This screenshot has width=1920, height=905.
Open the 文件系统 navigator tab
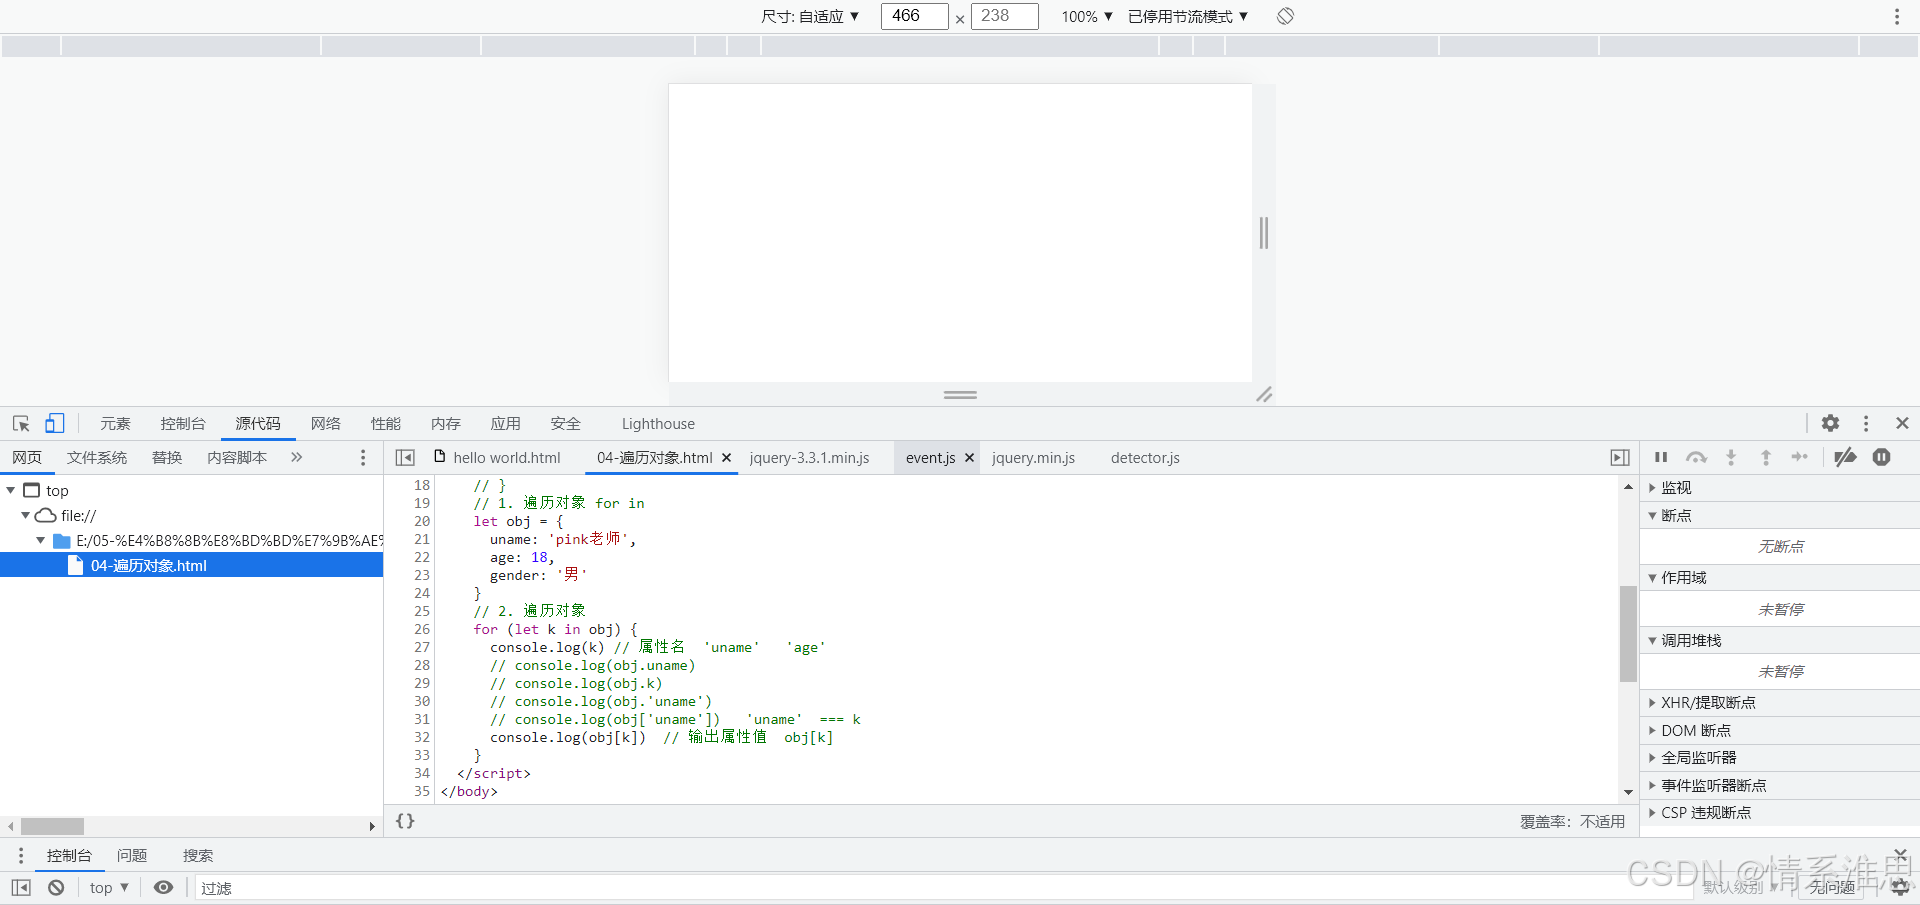tap(97, 457)
